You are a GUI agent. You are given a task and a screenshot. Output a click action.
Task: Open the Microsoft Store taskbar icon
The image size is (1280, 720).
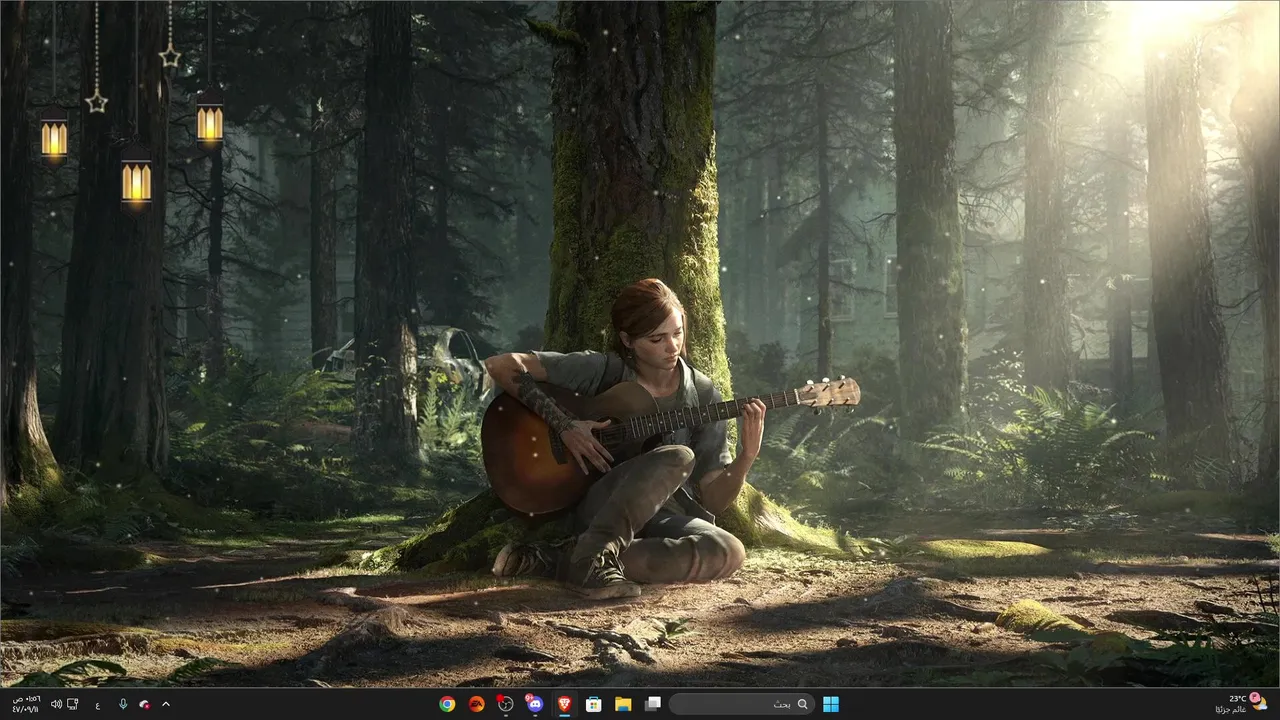[x=593, y=704]
